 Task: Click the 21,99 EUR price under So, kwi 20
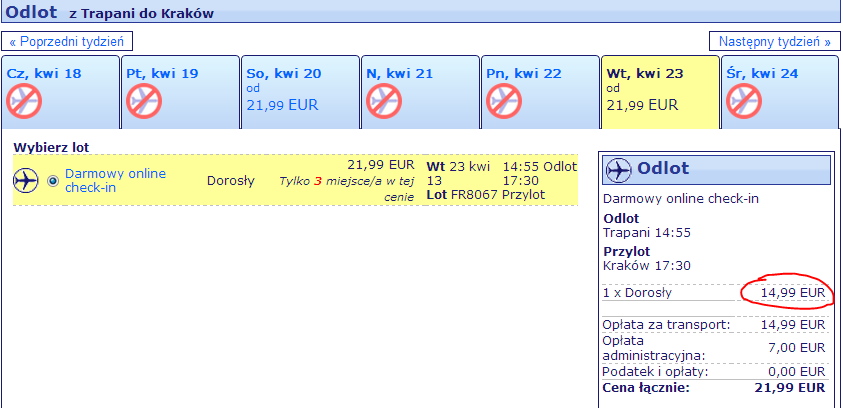282,105
